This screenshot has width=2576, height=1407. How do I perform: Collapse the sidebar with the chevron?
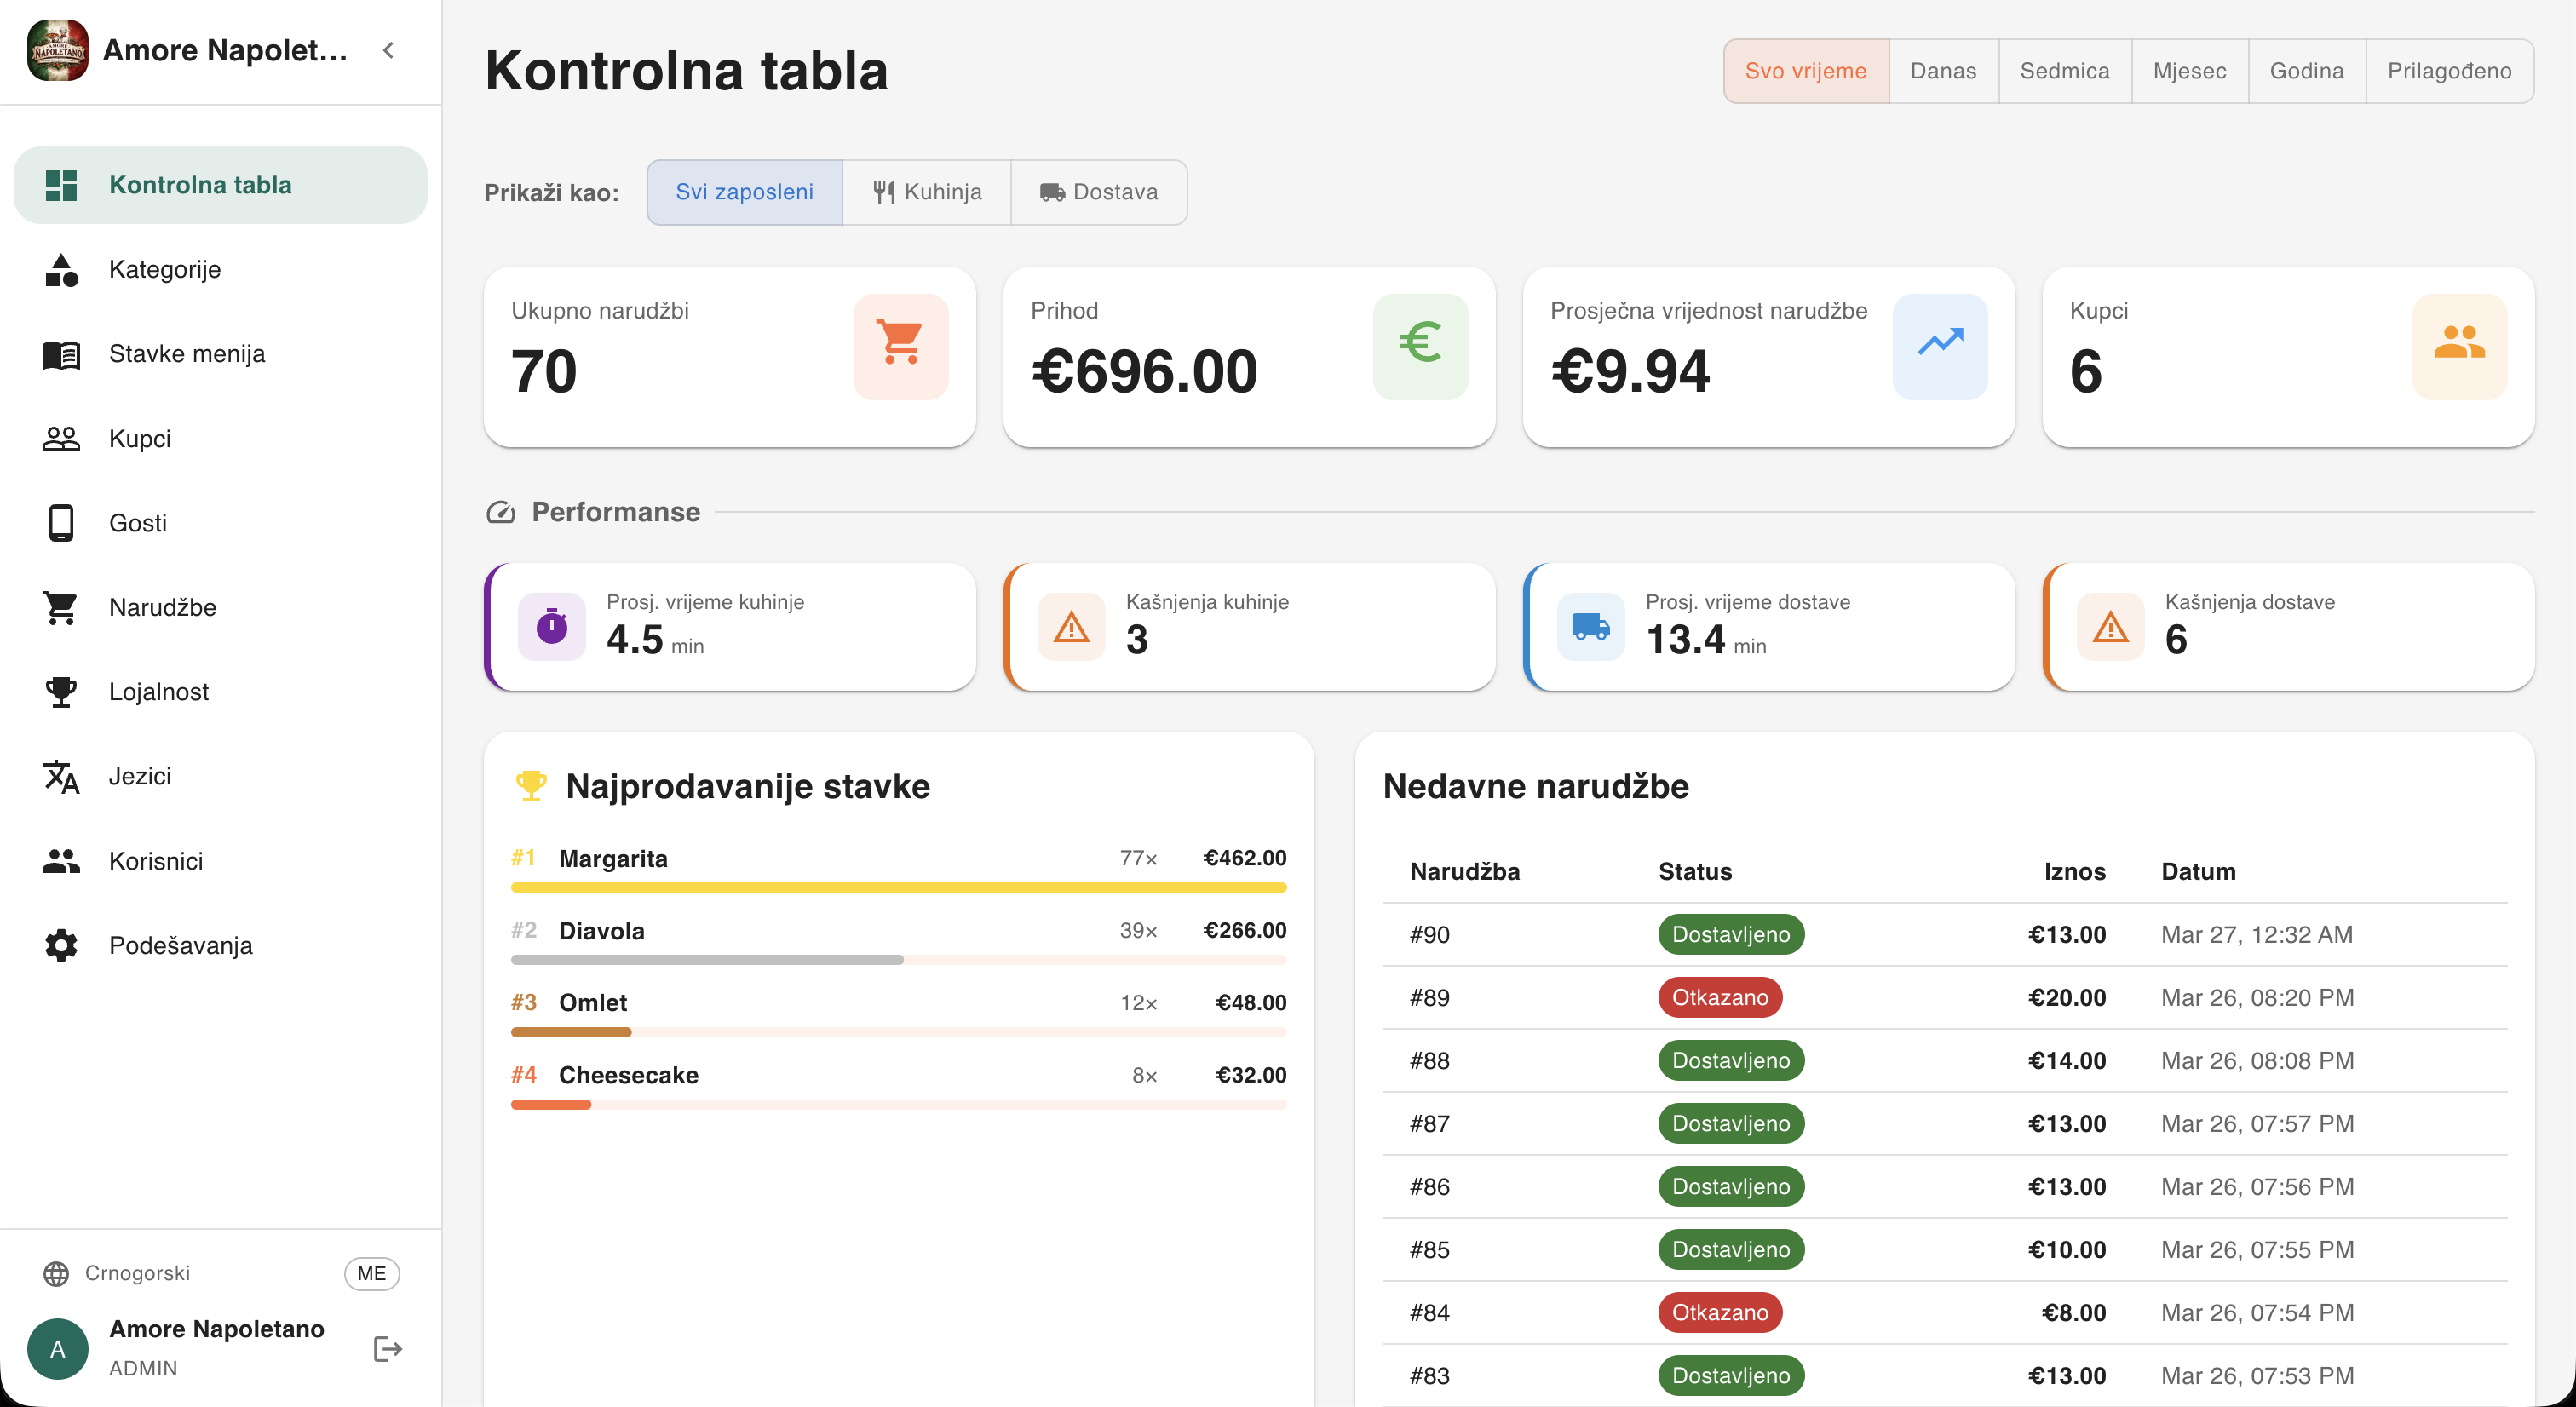(388, 50)
